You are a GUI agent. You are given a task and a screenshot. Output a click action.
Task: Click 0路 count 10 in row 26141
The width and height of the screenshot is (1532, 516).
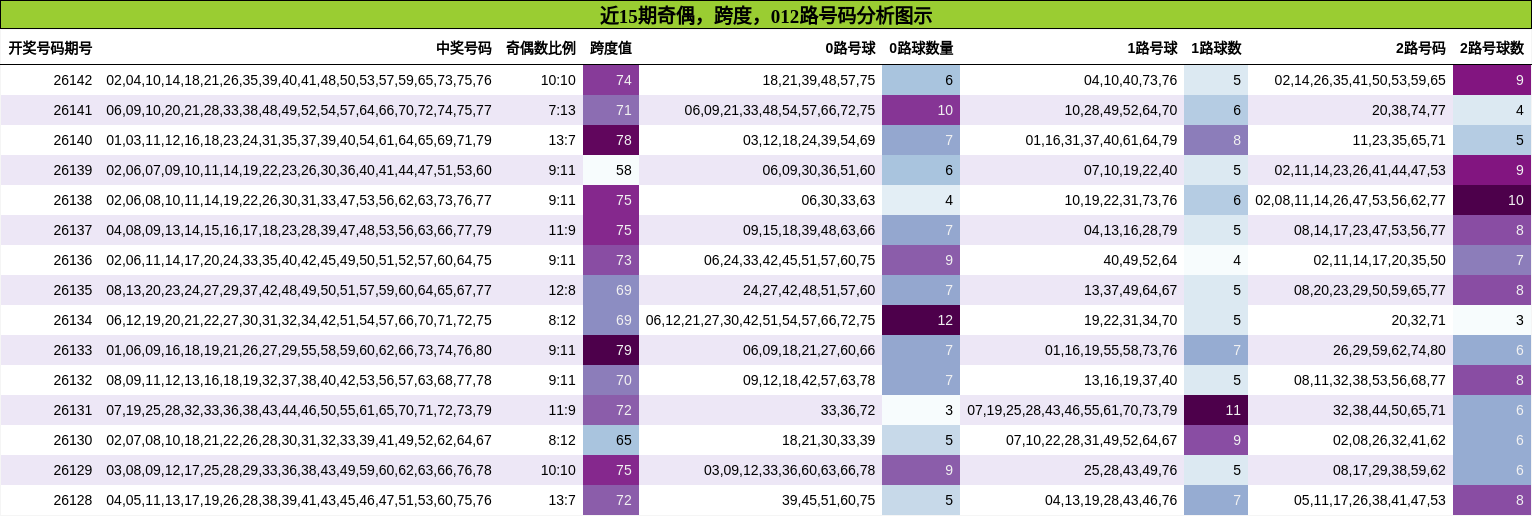pyautogui.click(x=921, y=110)
